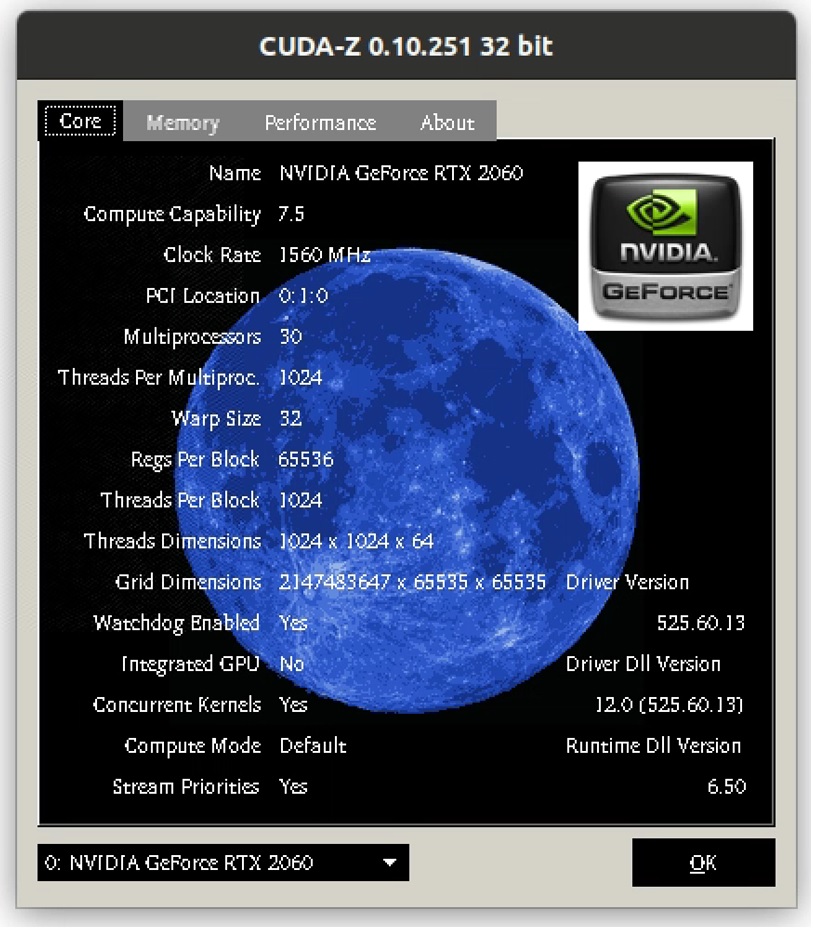This screenshot has height=929, width=813.
Task: Click the Watchdog Enabled value Yes
Action: click(293, 623)
